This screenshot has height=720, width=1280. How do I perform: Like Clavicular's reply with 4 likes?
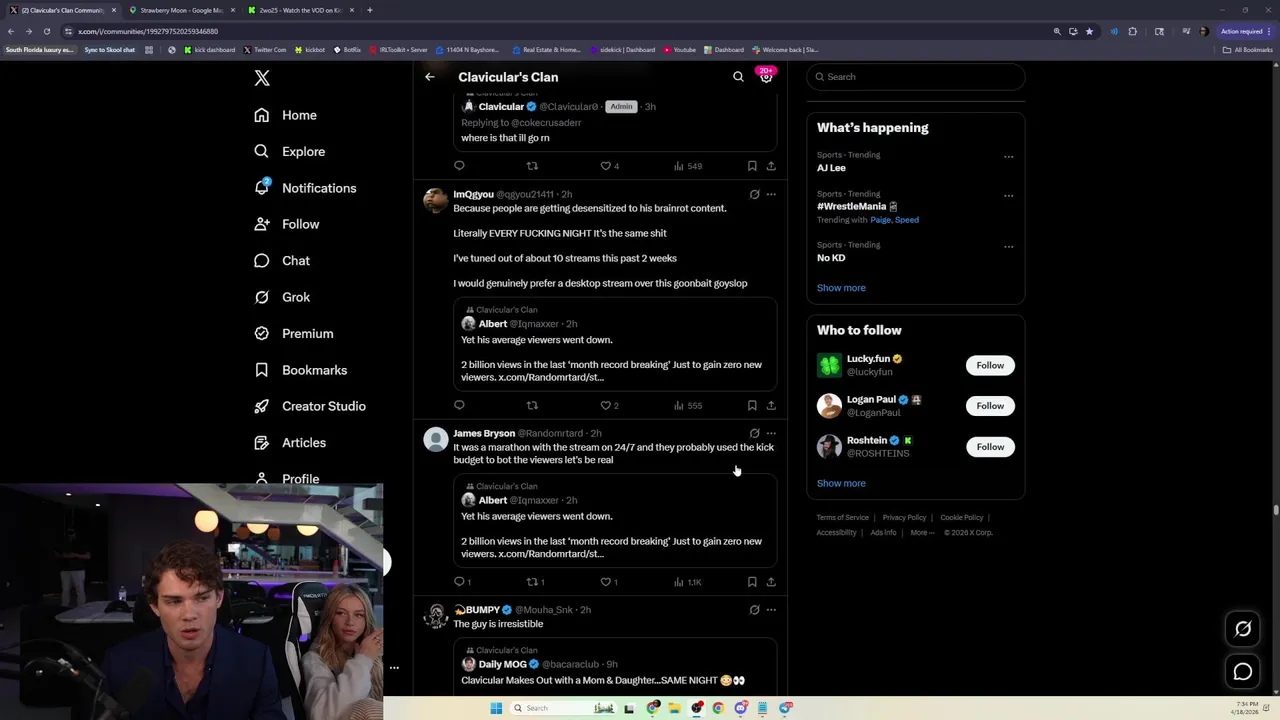(609, 166)
